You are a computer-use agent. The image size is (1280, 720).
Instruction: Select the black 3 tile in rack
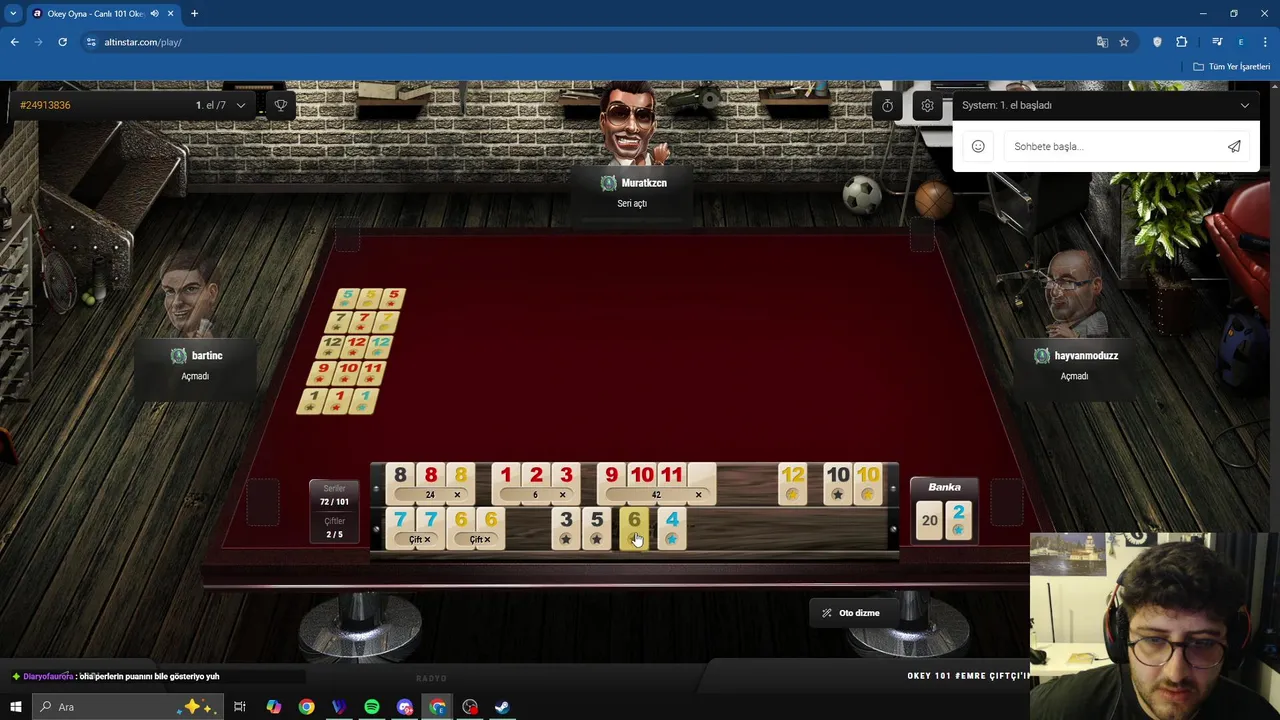(566, 529)
